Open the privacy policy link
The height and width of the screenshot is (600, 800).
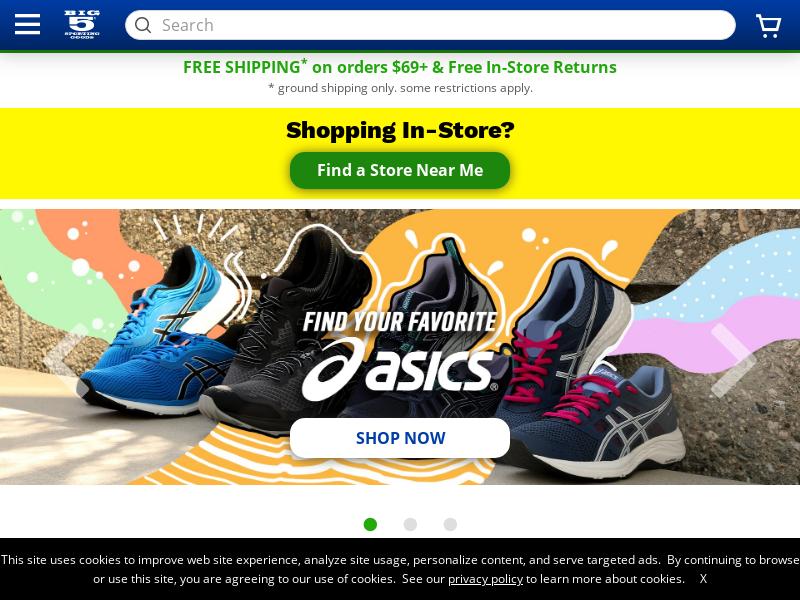click(485, 579)
